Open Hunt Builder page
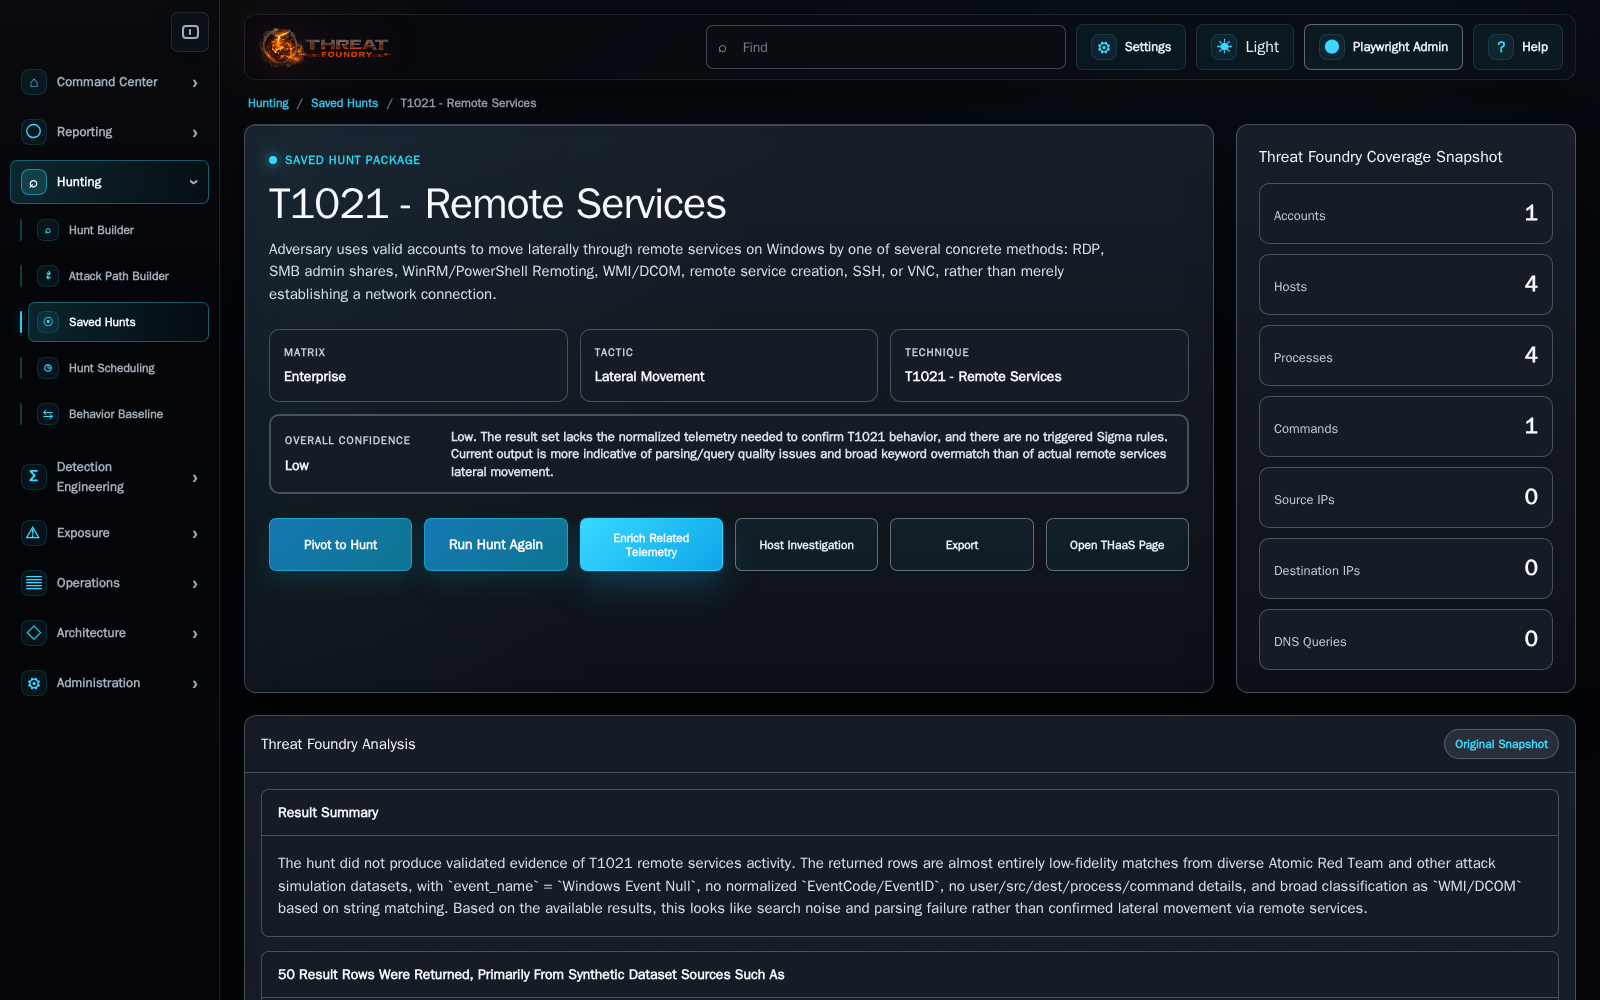Viewport: 1600px width, 1000px height. (x=118, y=230)
